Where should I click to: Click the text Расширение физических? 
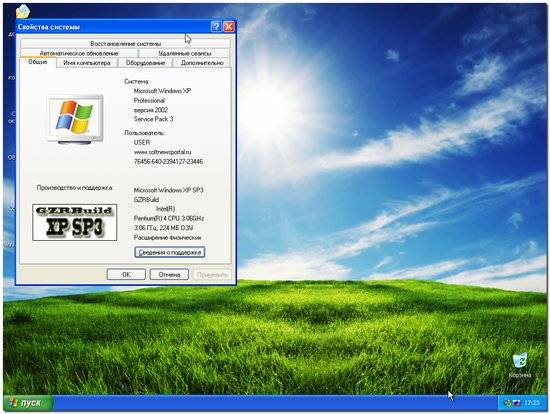coord(168,238)
